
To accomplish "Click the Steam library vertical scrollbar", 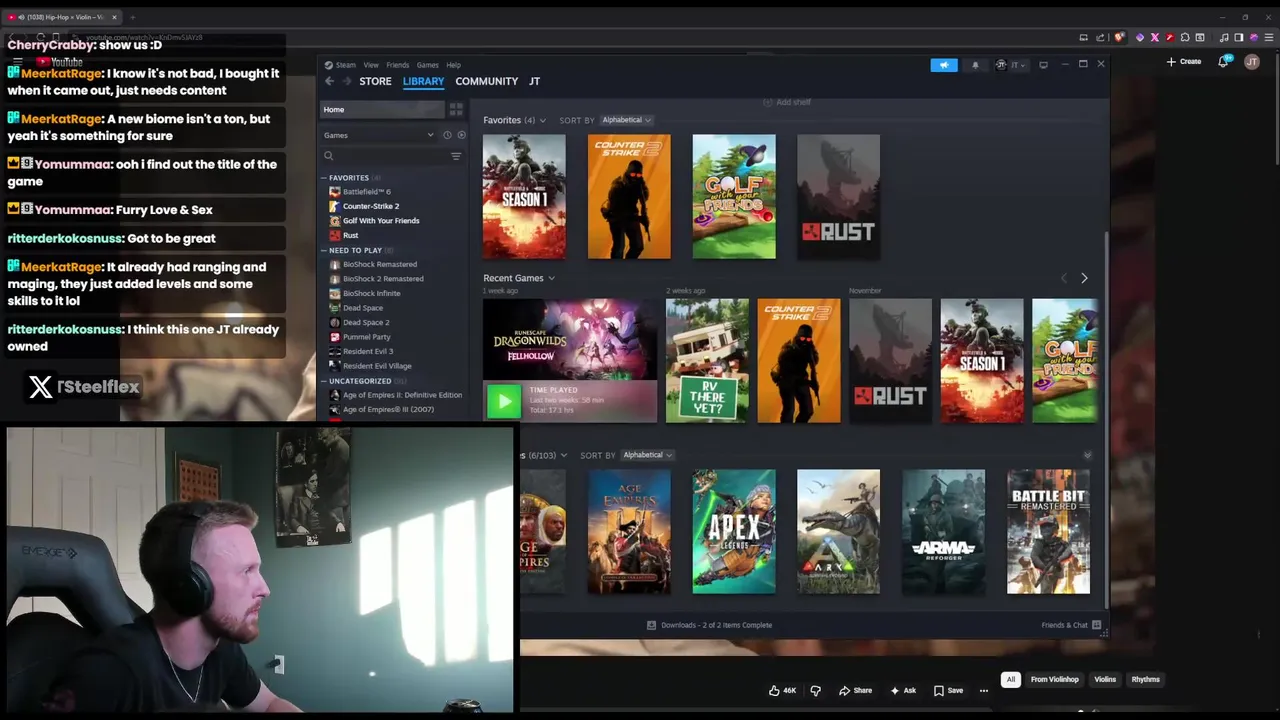I will 1106,420.
